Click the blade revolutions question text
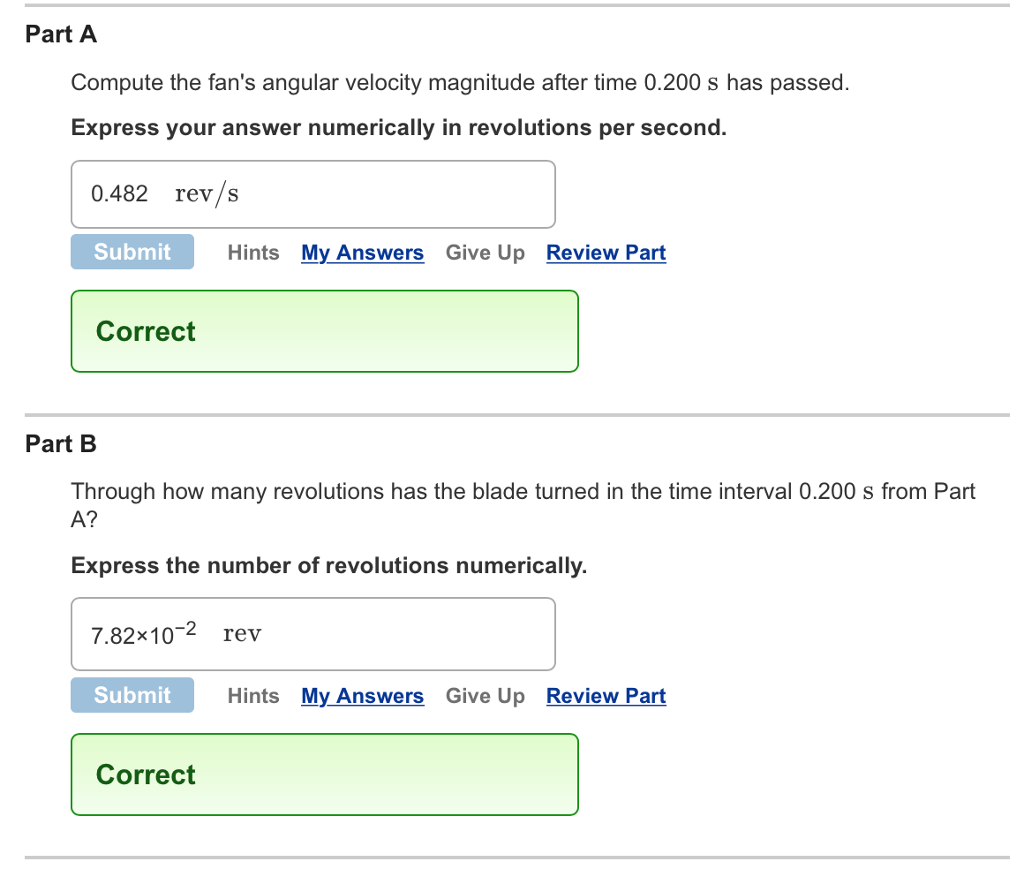Viewport: 1024px width, 869px height. (522, 491)
